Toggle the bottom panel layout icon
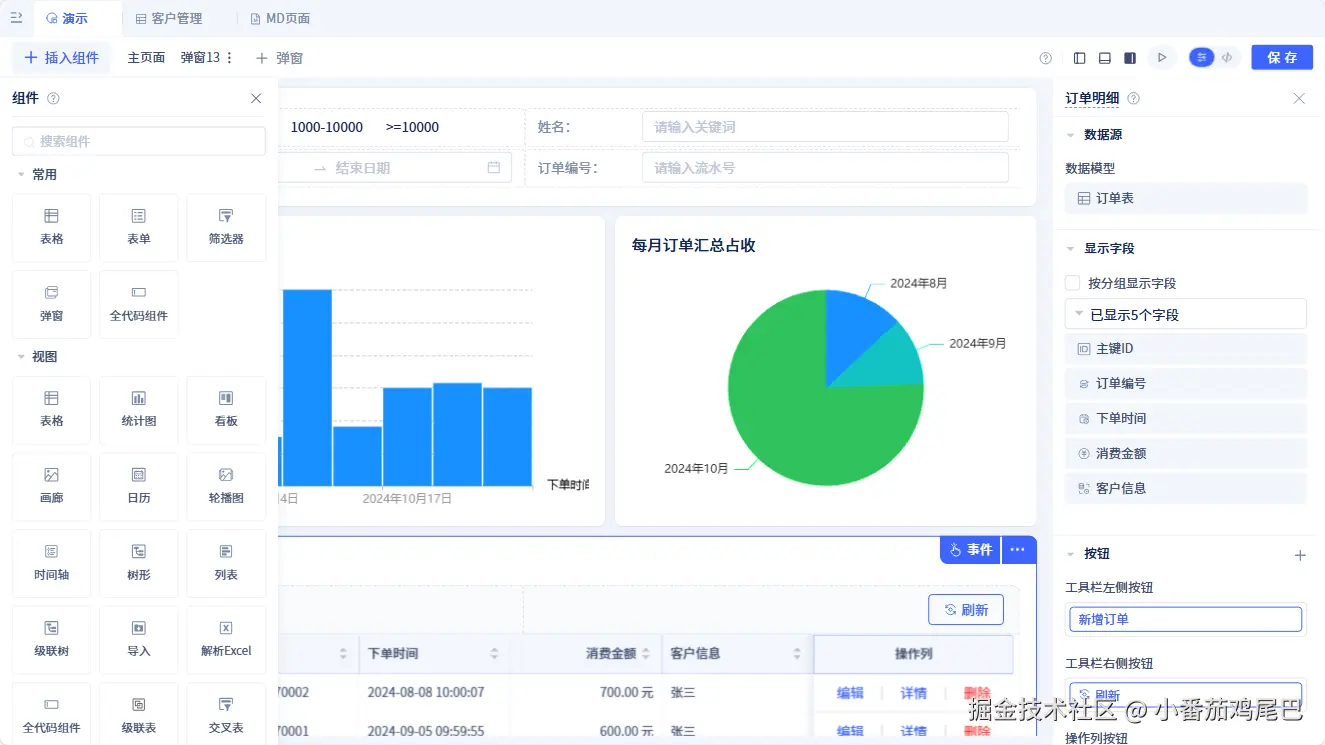This screenshot has width=1325, height=745. tap(1105, 58)
